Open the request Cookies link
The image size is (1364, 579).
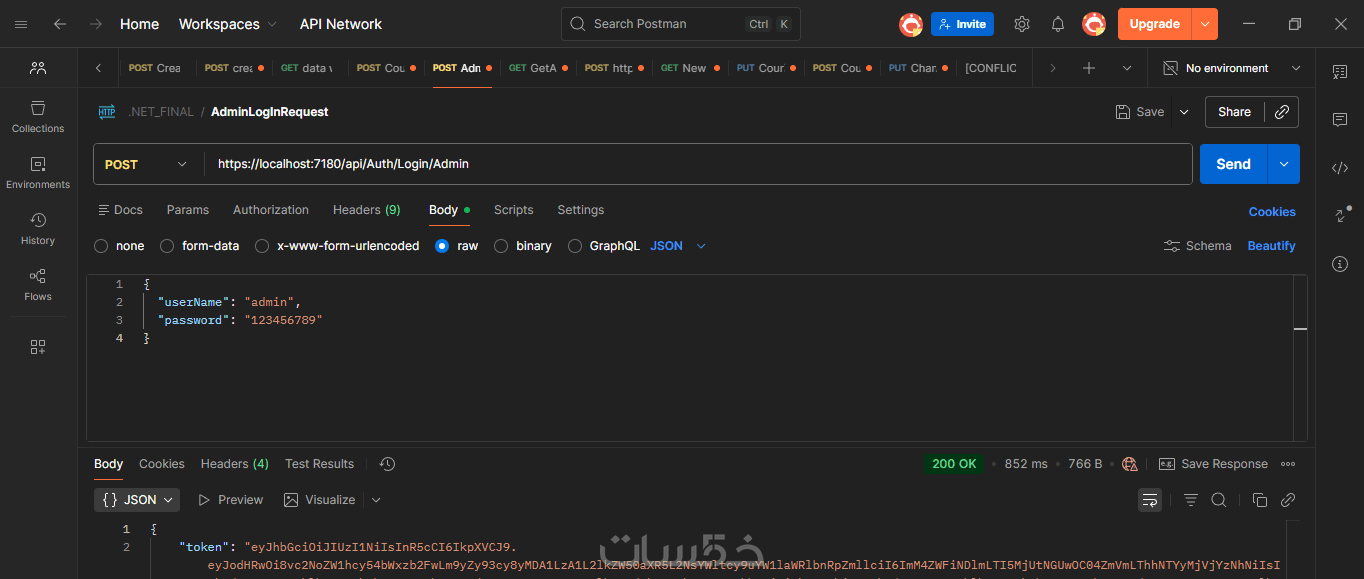pos(1272,212)
